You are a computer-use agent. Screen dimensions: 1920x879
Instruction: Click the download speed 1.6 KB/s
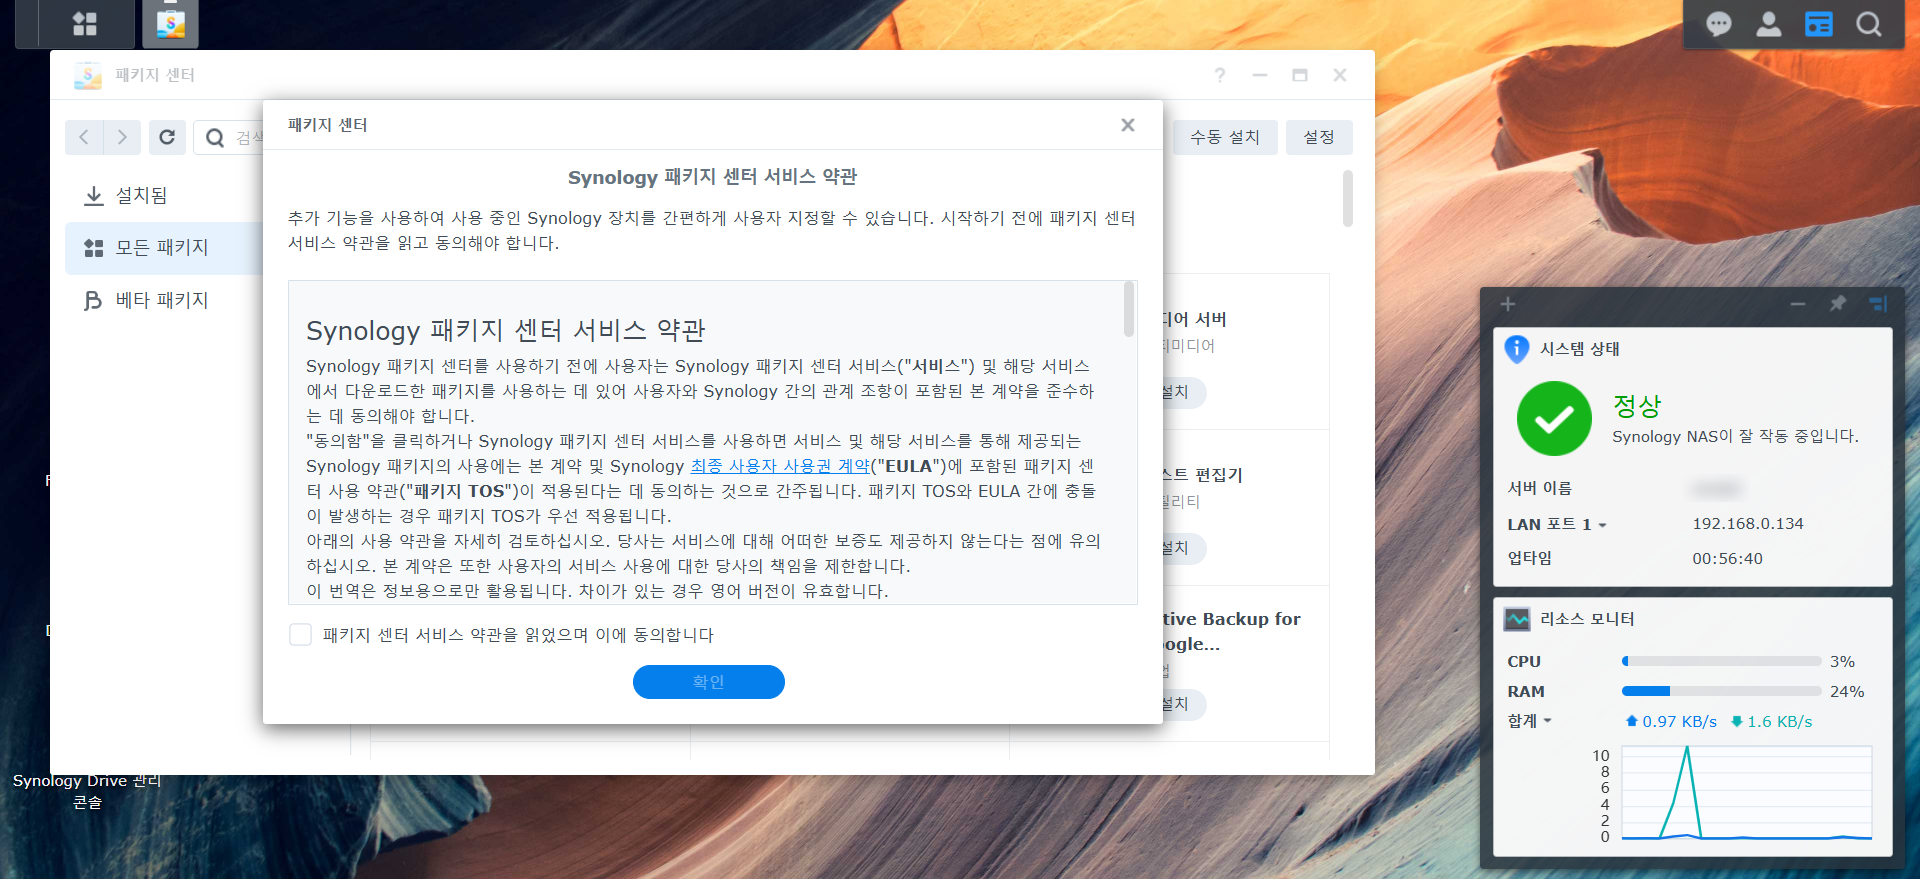coord(1779,722)
